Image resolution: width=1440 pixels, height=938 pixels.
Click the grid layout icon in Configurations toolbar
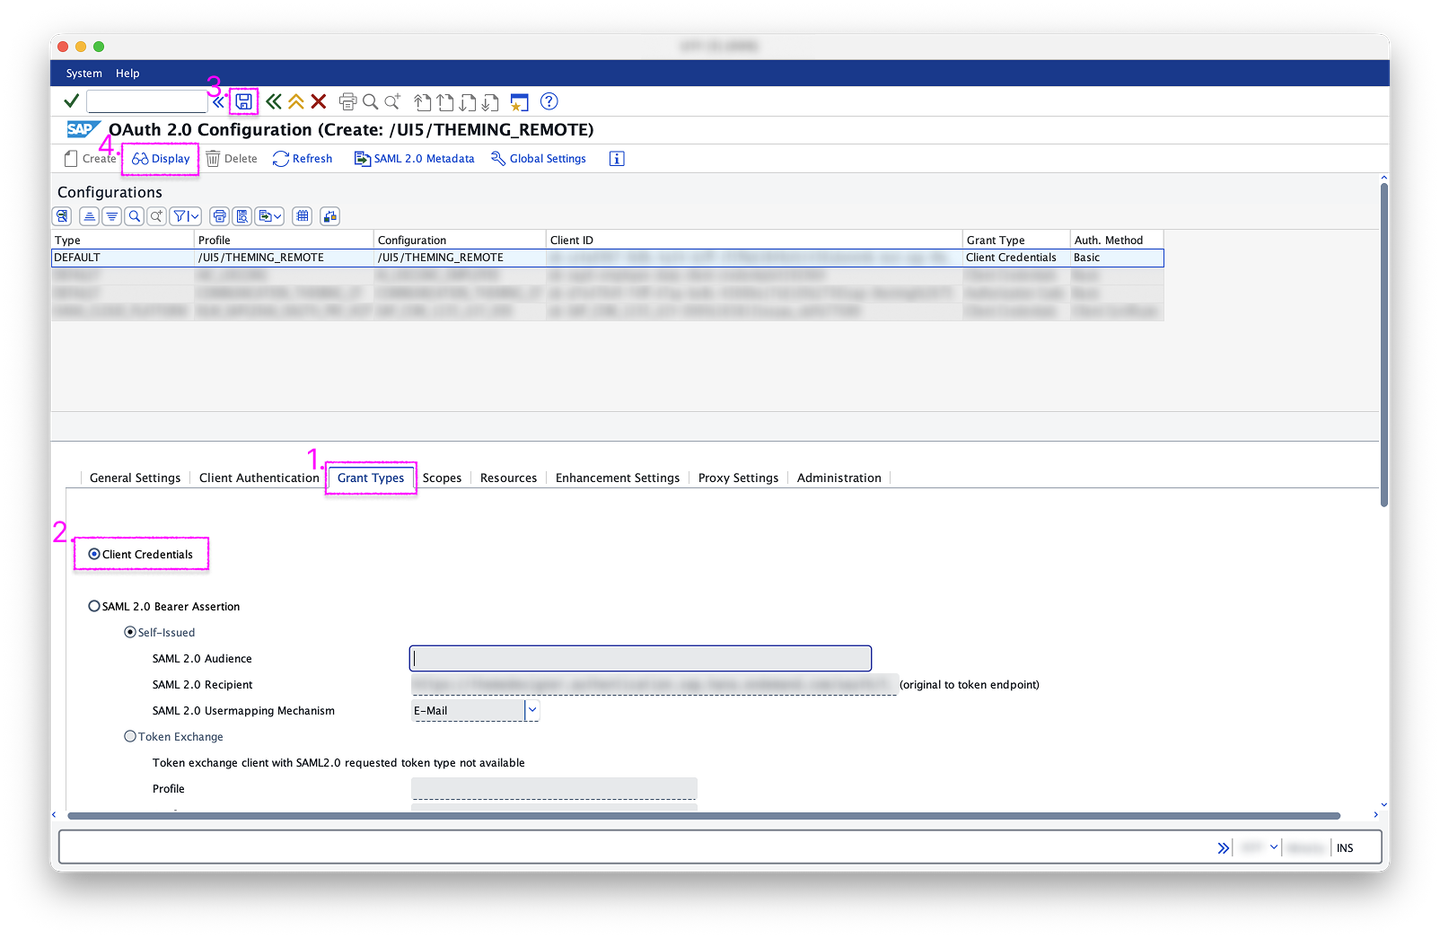[x=303, y=216]
